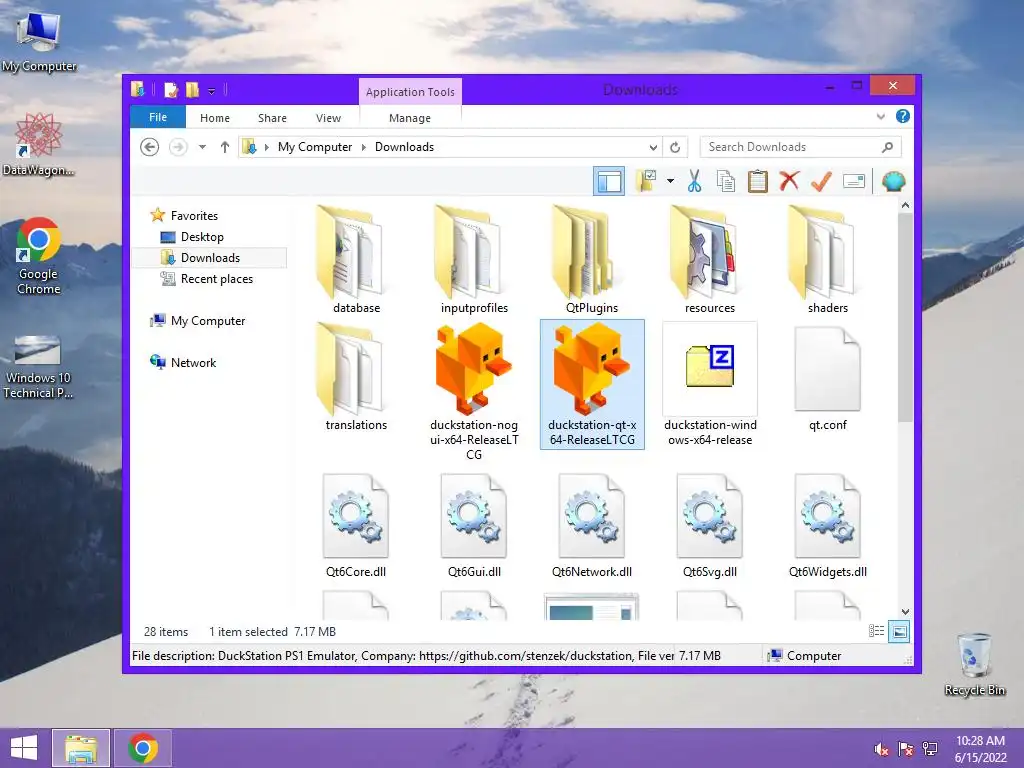The width and height of the screenshot is (1024, 768).
Task: Click the Rename toolbar icon
Action: (854, 181)
